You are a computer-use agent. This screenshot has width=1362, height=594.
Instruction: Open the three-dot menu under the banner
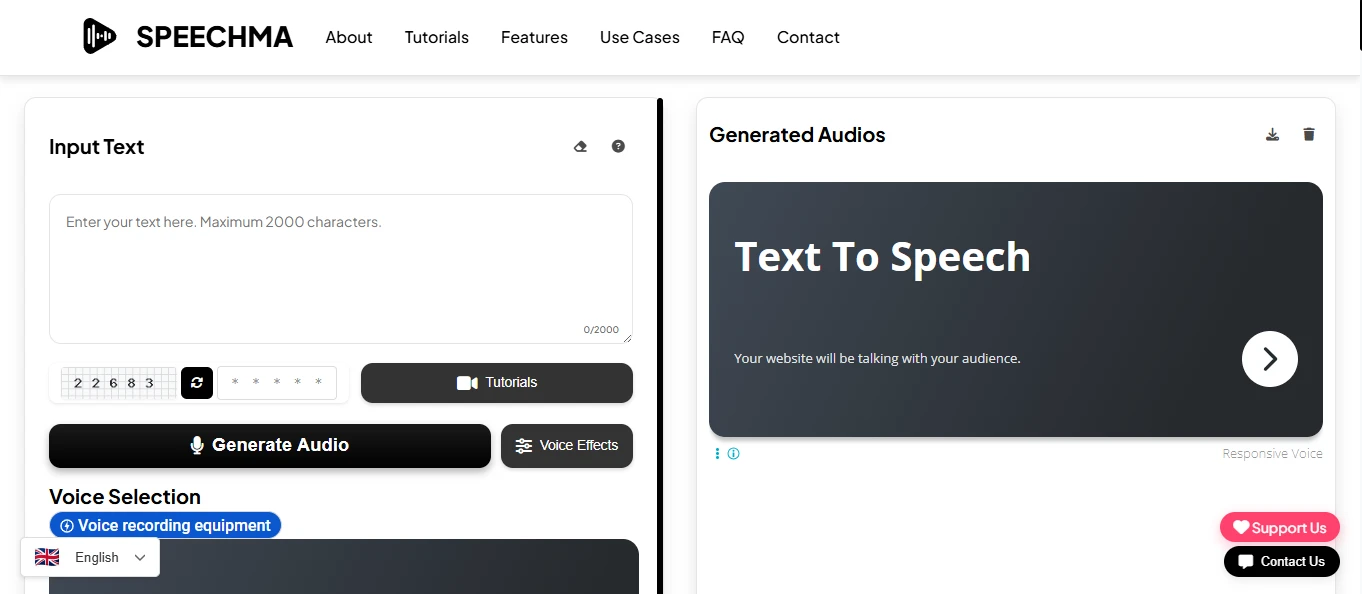pos(716,453)
